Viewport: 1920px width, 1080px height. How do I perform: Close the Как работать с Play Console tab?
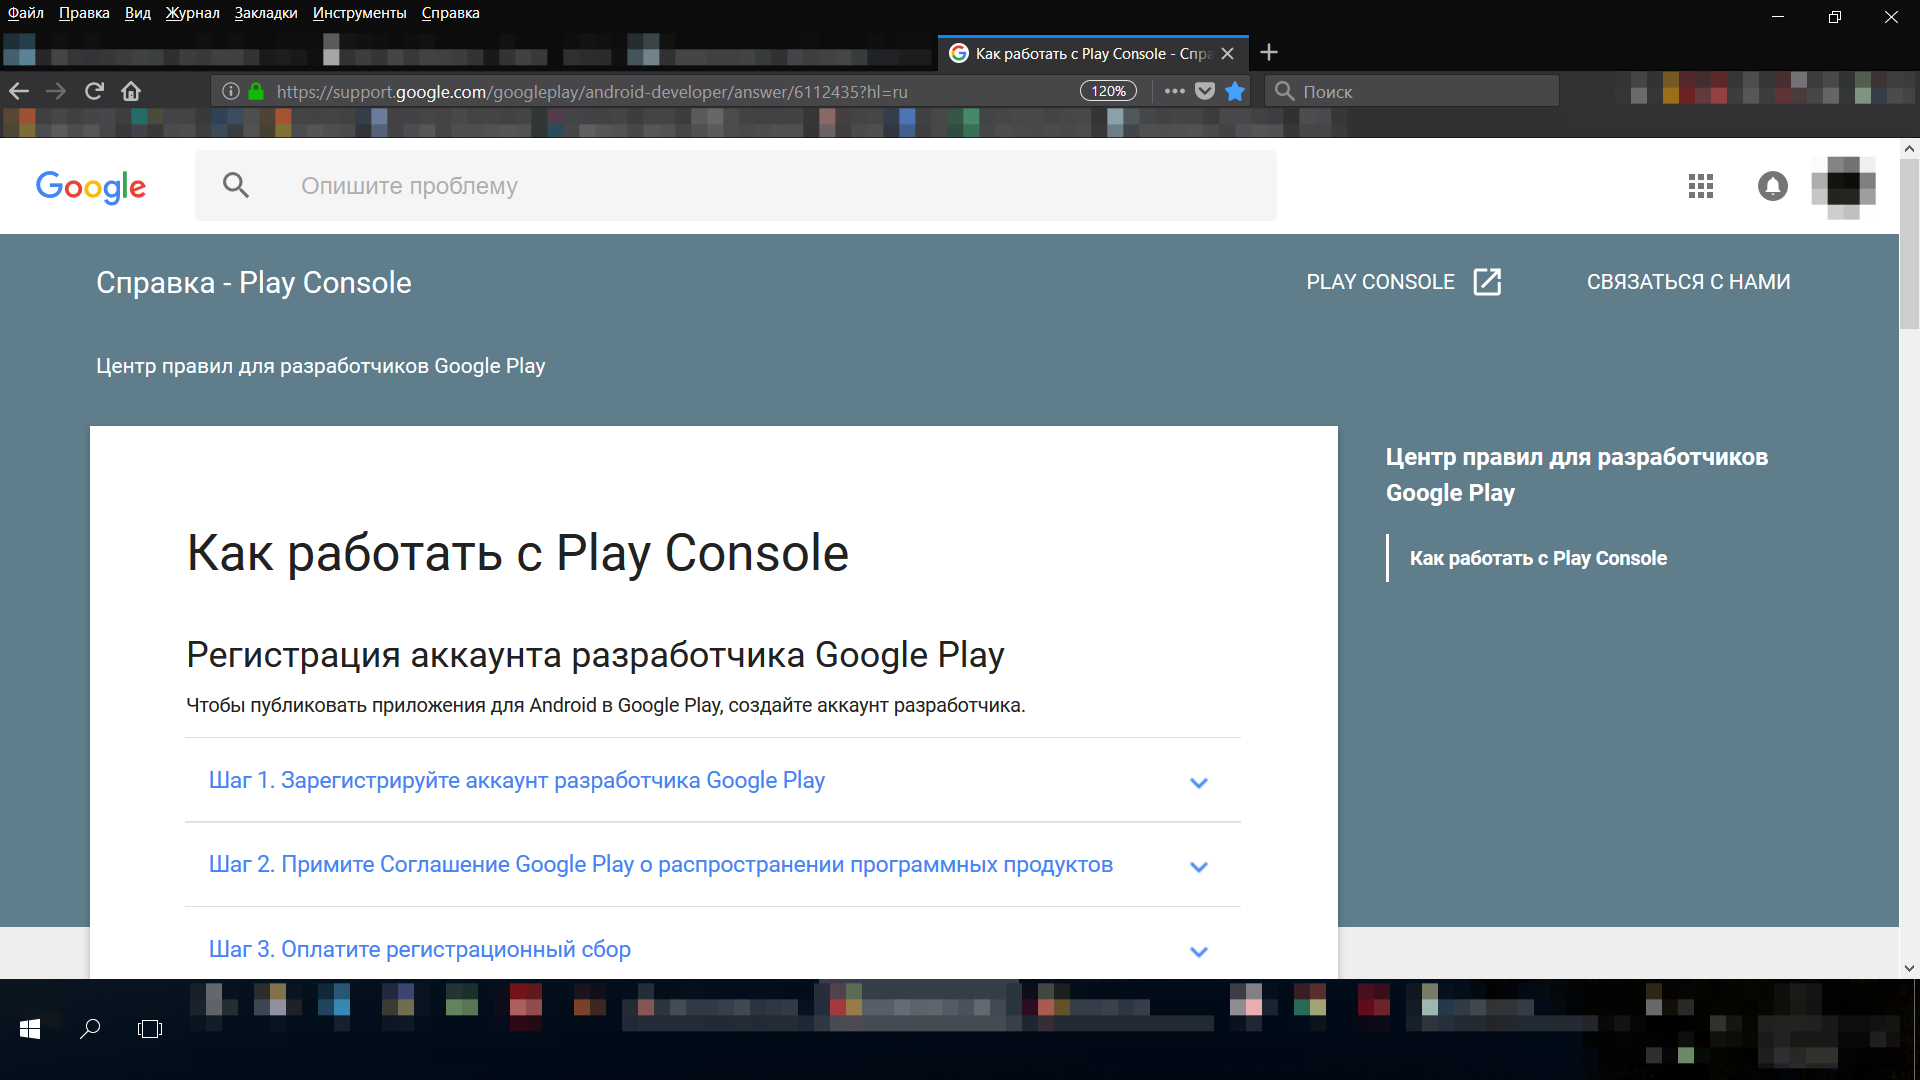1228,53
